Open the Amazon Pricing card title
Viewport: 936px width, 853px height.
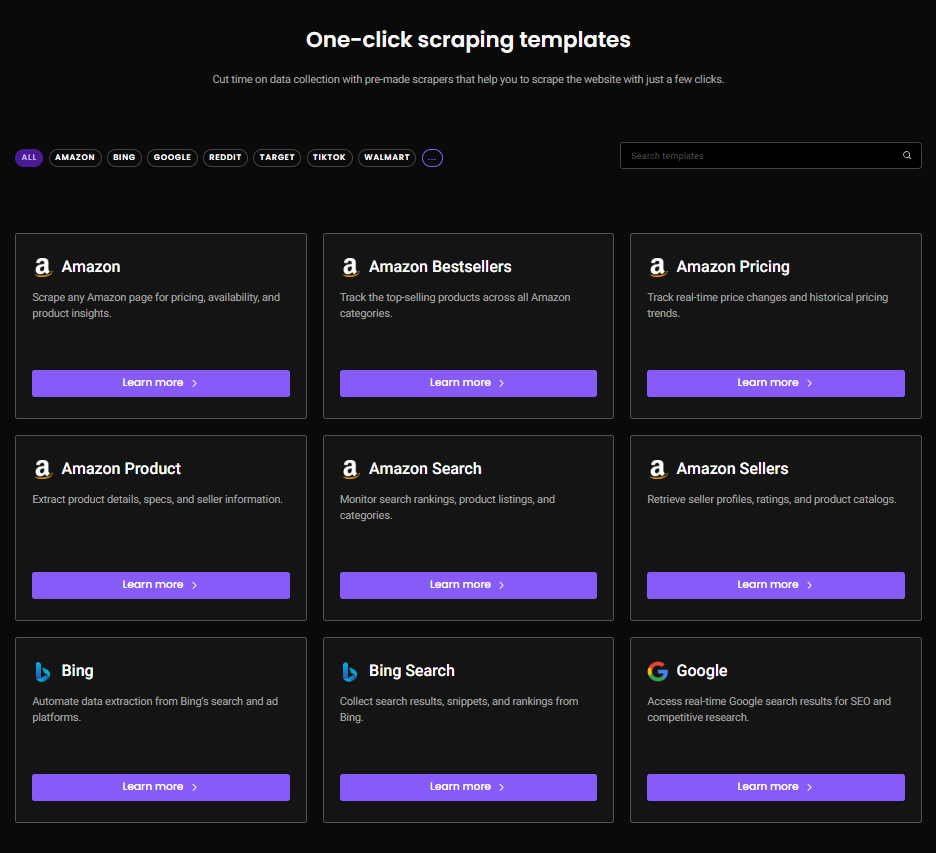click(x=733, y=267)
